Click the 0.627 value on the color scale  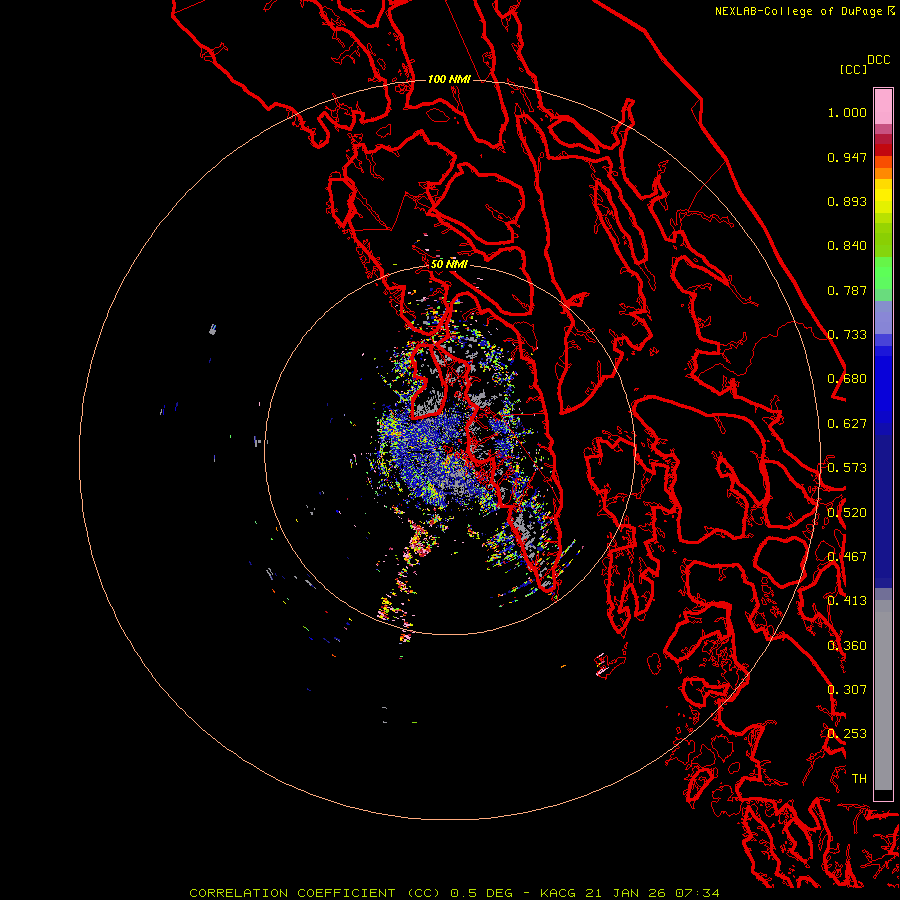(847, 424)
